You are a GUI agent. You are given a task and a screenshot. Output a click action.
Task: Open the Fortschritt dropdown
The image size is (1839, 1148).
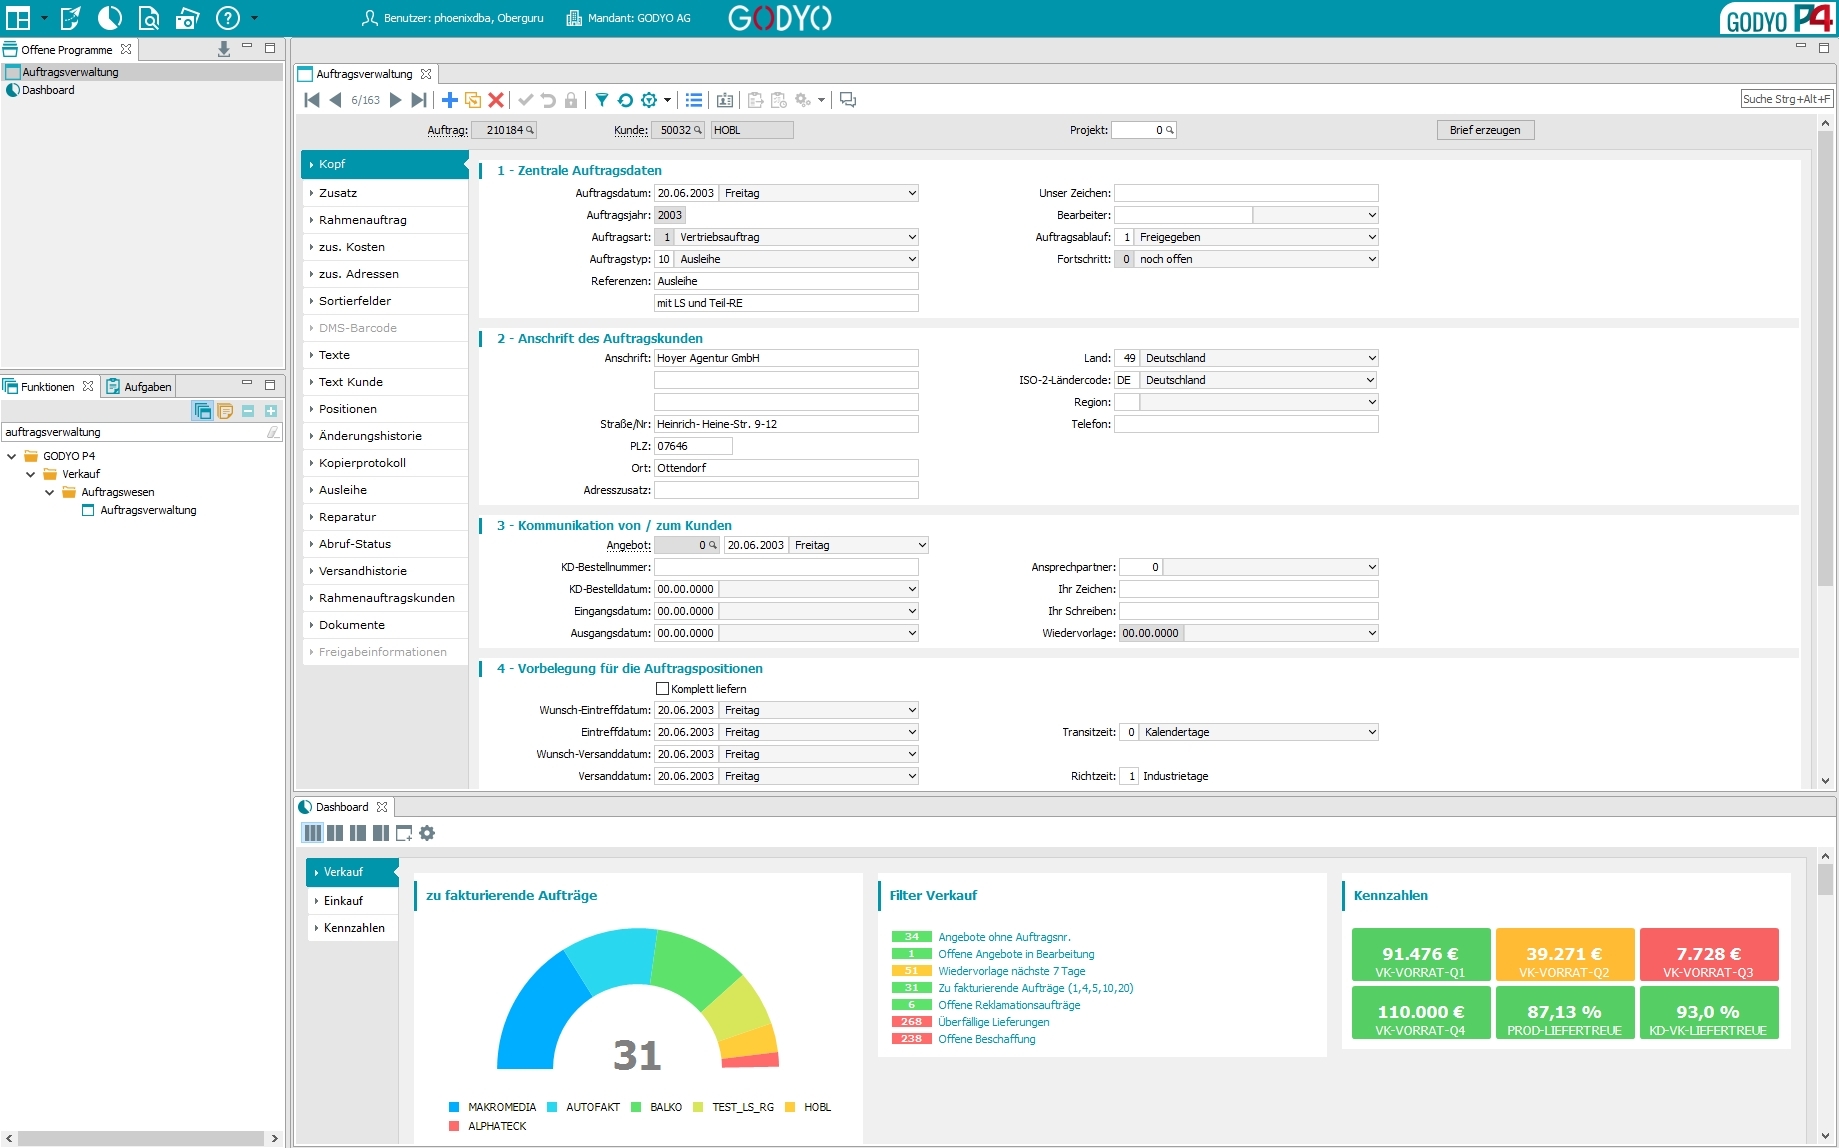1372,259
